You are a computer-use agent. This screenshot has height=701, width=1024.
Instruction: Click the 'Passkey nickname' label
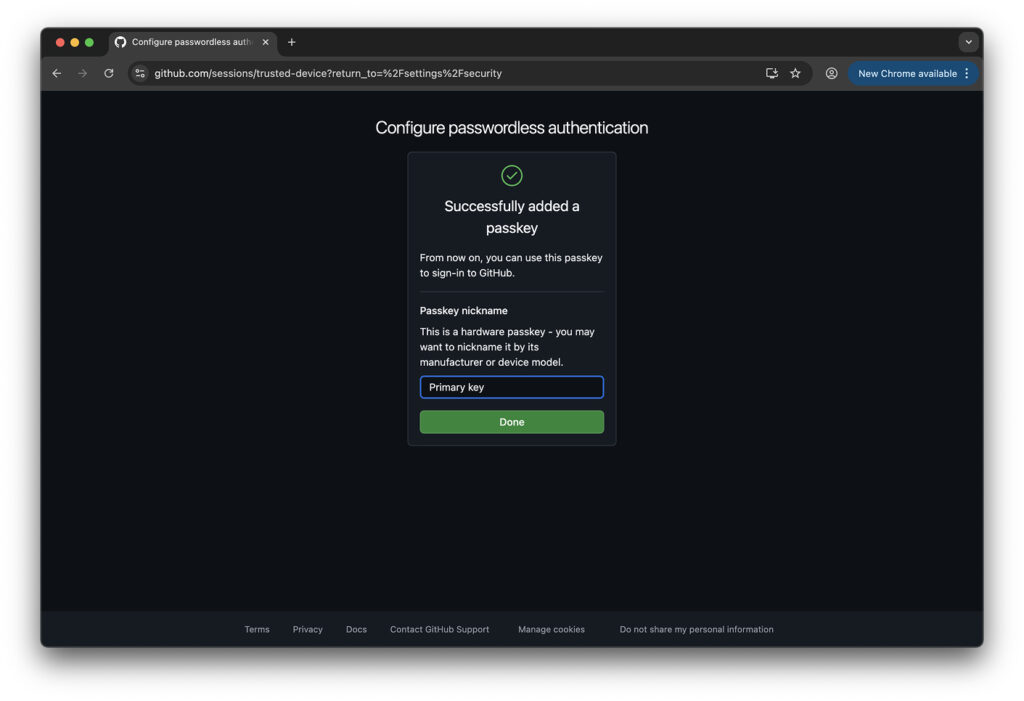tap(463, 310)
